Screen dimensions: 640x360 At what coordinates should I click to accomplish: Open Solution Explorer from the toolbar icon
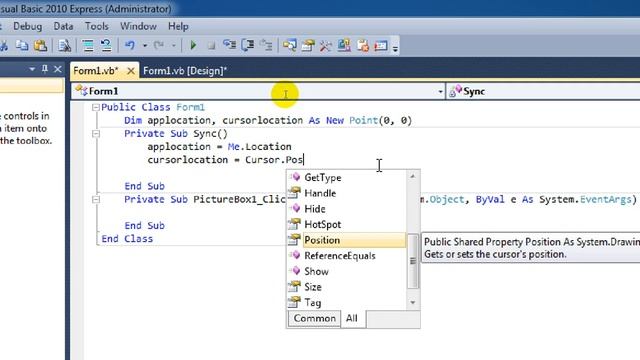pyautogui.click(x=290, y=45)
